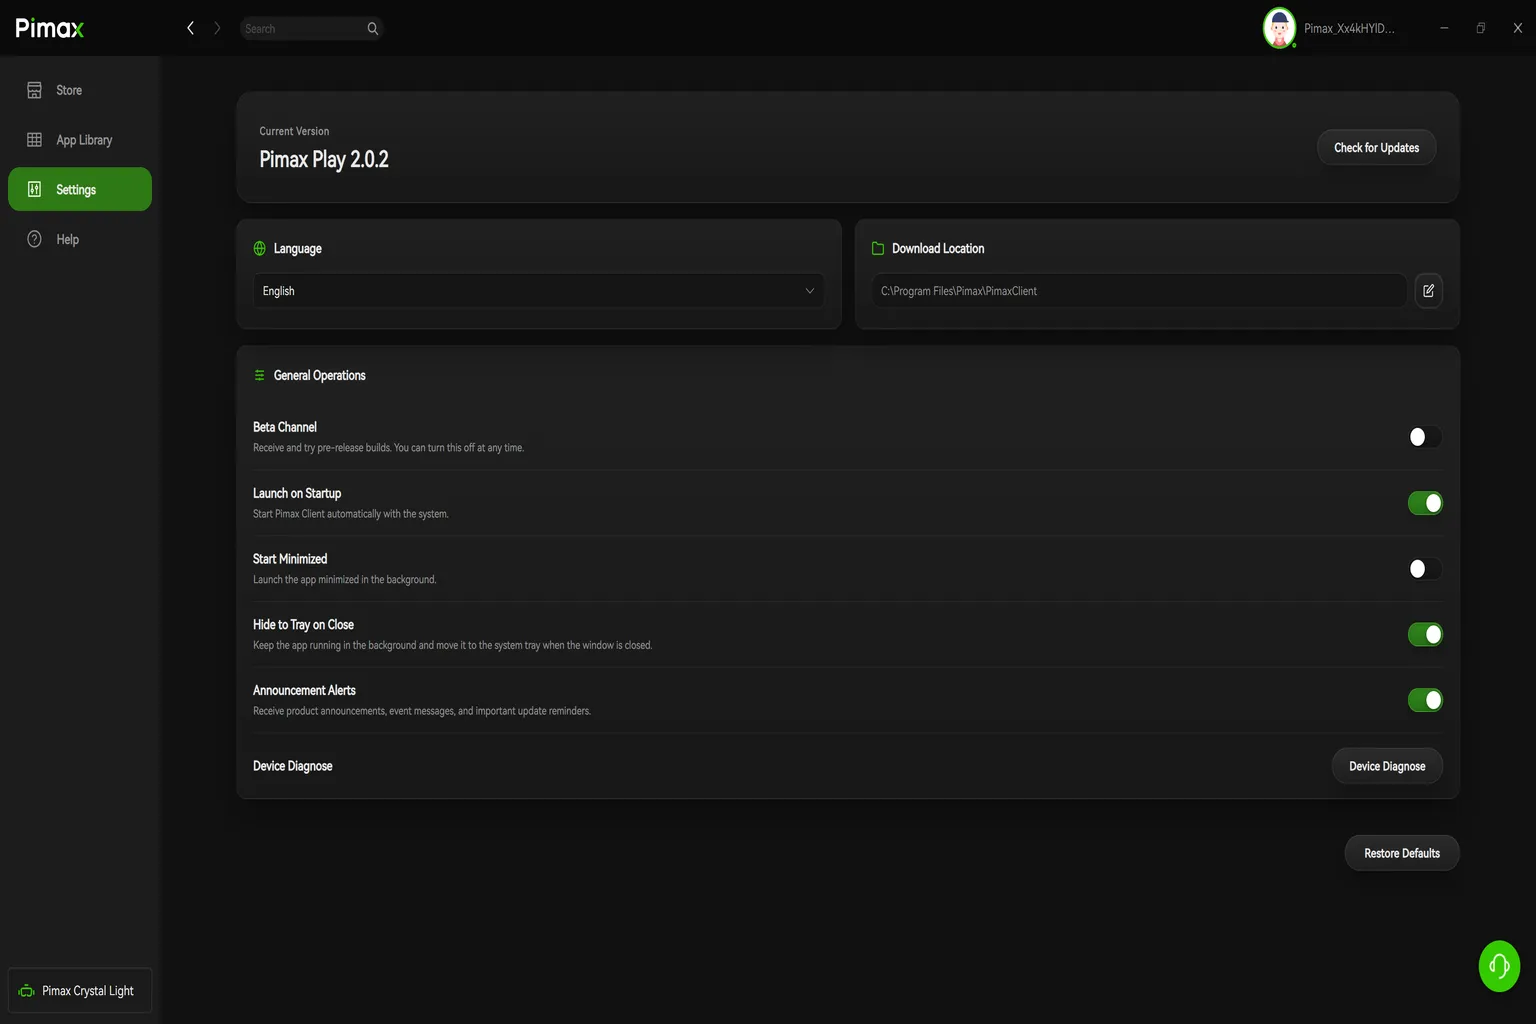Click the General Operations list icon
Viewport: 1536px width, 1024px height.
coord(260,375)
